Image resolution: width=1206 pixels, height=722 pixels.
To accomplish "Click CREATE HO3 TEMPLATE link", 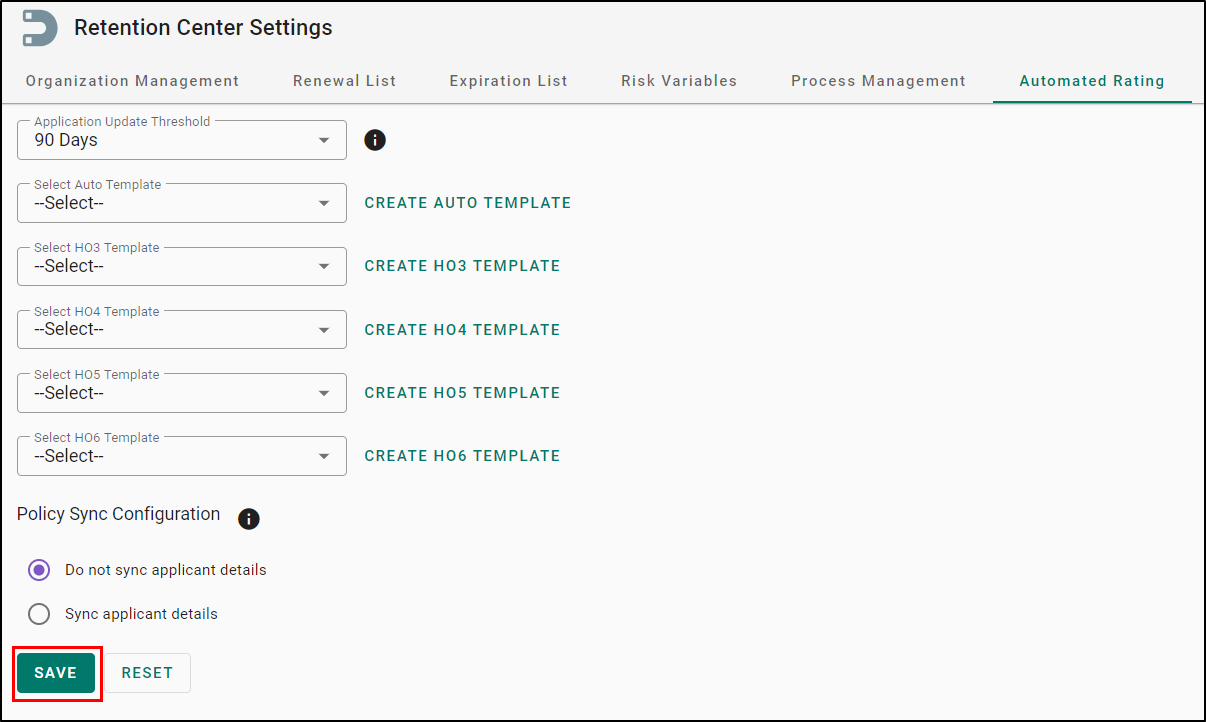I will (462, 266).
